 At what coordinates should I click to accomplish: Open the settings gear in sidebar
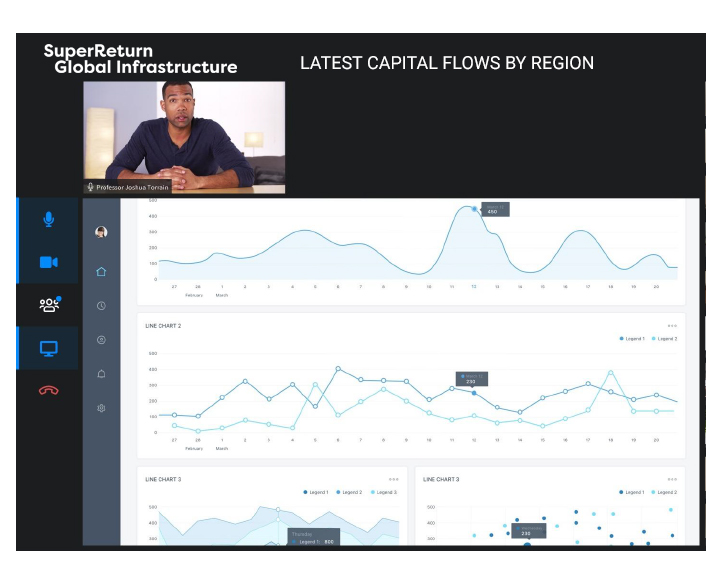coord(101,408)
